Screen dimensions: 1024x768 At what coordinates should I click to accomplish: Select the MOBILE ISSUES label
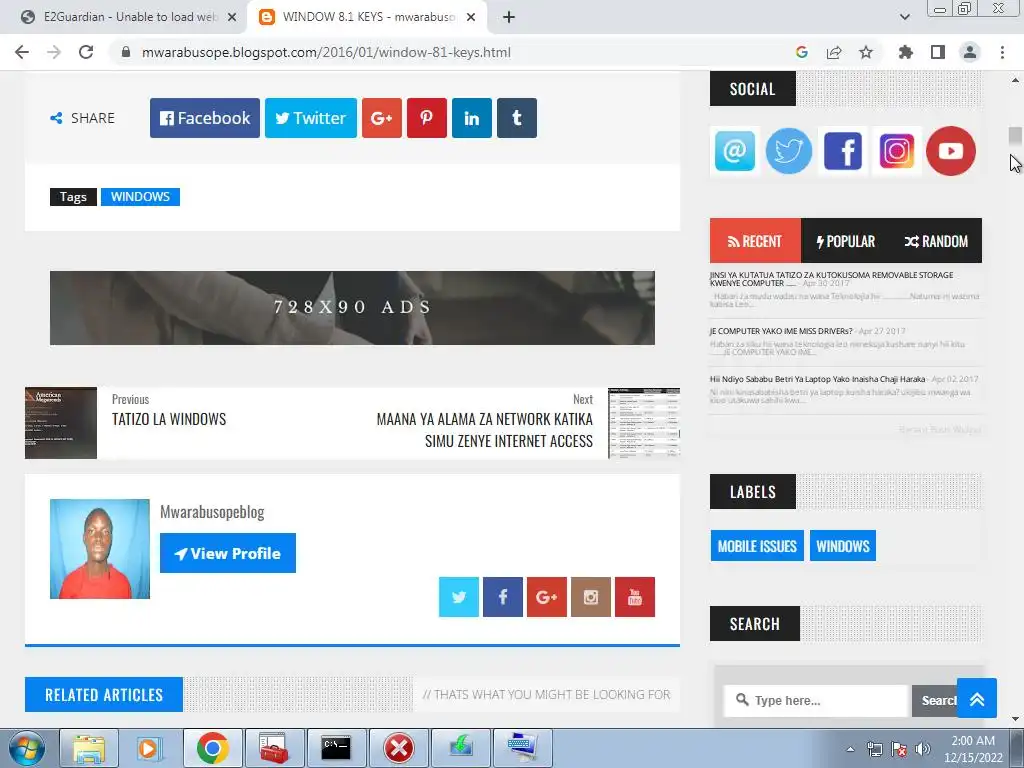757,546
